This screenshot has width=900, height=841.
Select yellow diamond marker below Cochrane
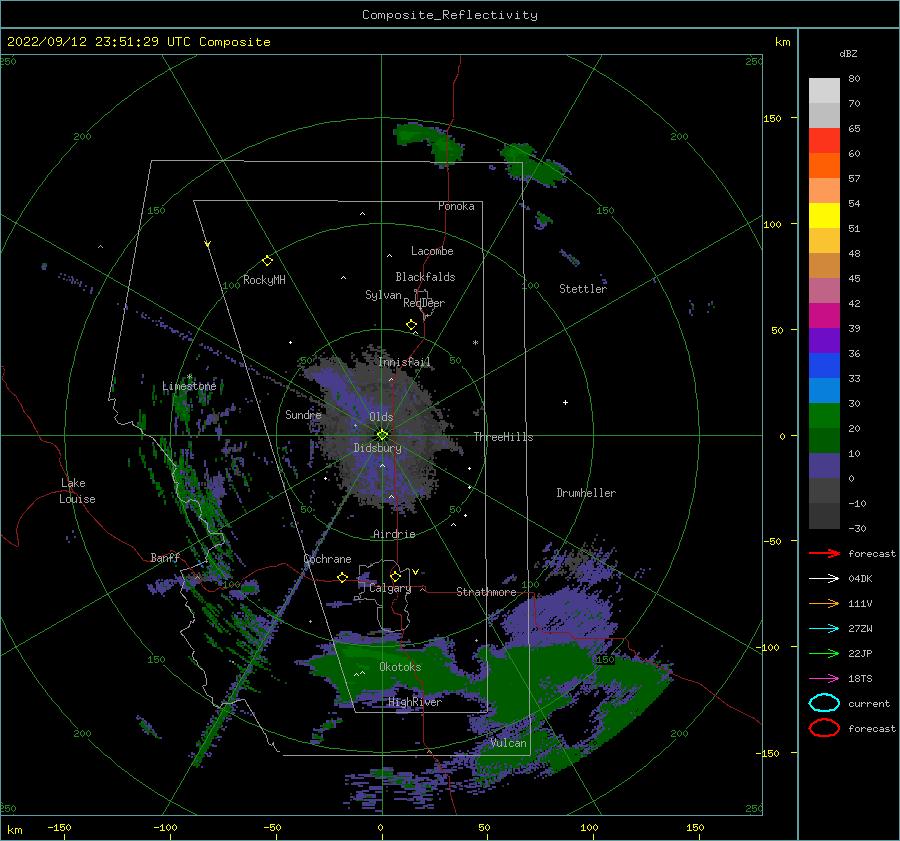click(342, 577)
